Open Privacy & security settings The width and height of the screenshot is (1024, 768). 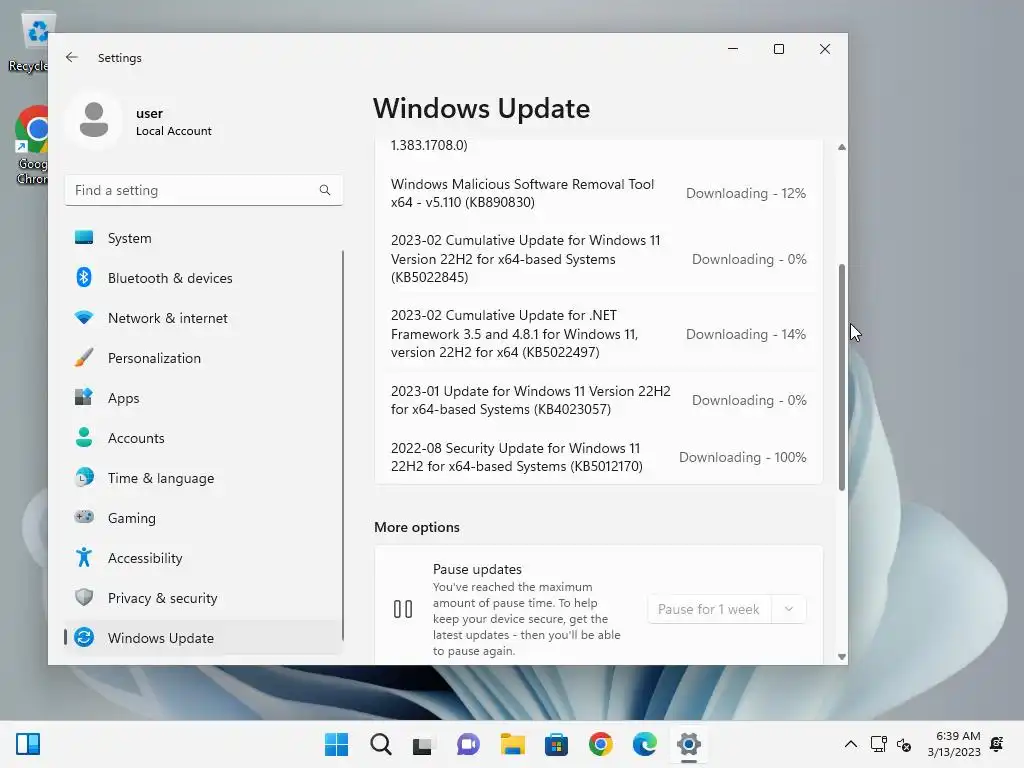(x=204, y=597)
